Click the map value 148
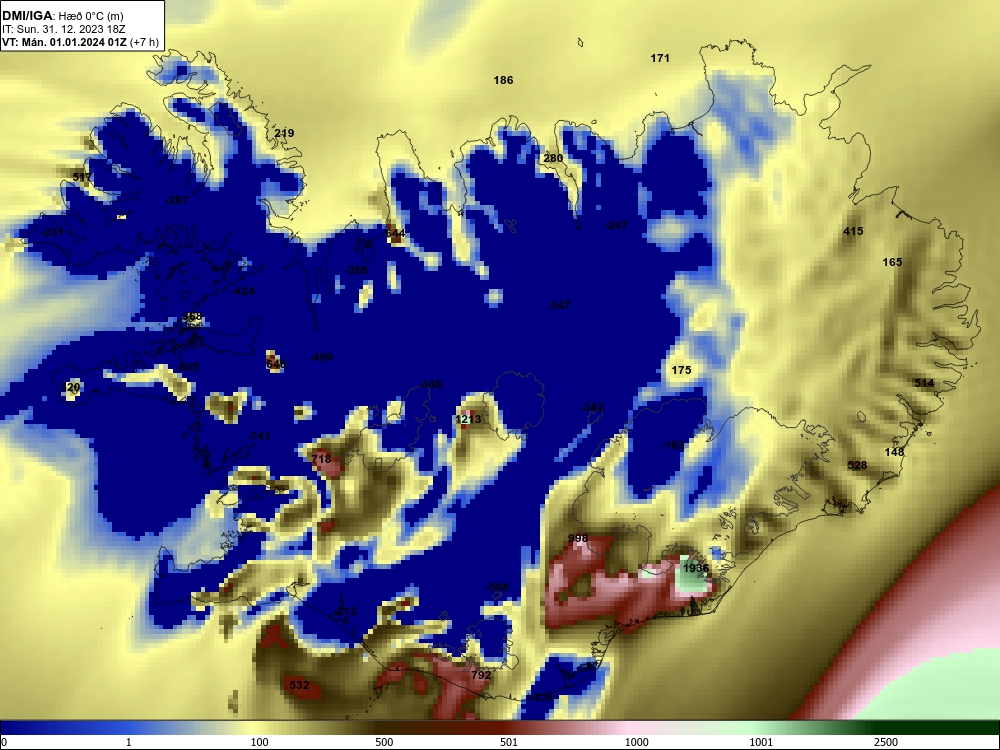This screenshot has height=750, width=1000. coord(894,452)
